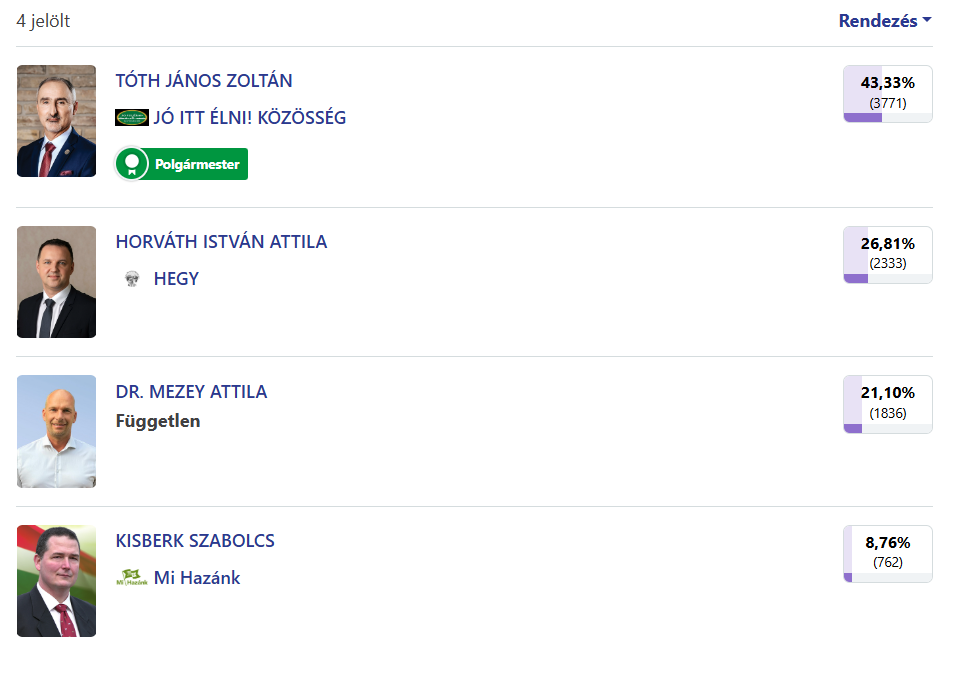Viewport: 968px width, 676px height.
Task: Open DR. MEZEY ATTILA candidate page
Action: click(191, 391)
